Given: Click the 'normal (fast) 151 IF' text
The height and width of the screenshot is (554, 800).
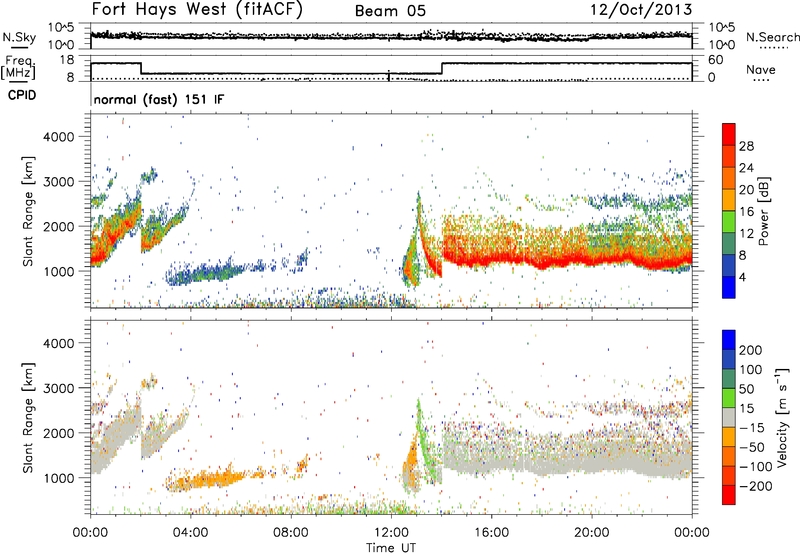Looking at the screenshot, I should tap(159, 99).
